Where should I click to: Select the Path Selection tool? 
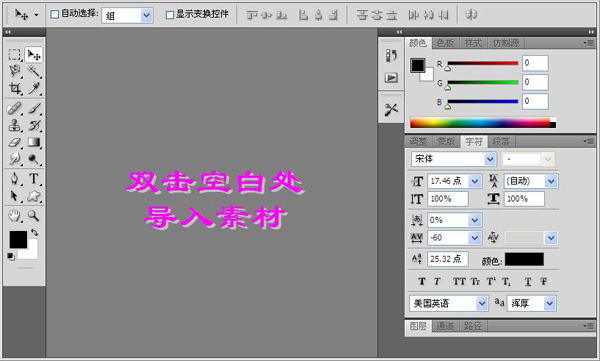click(15, 196)
